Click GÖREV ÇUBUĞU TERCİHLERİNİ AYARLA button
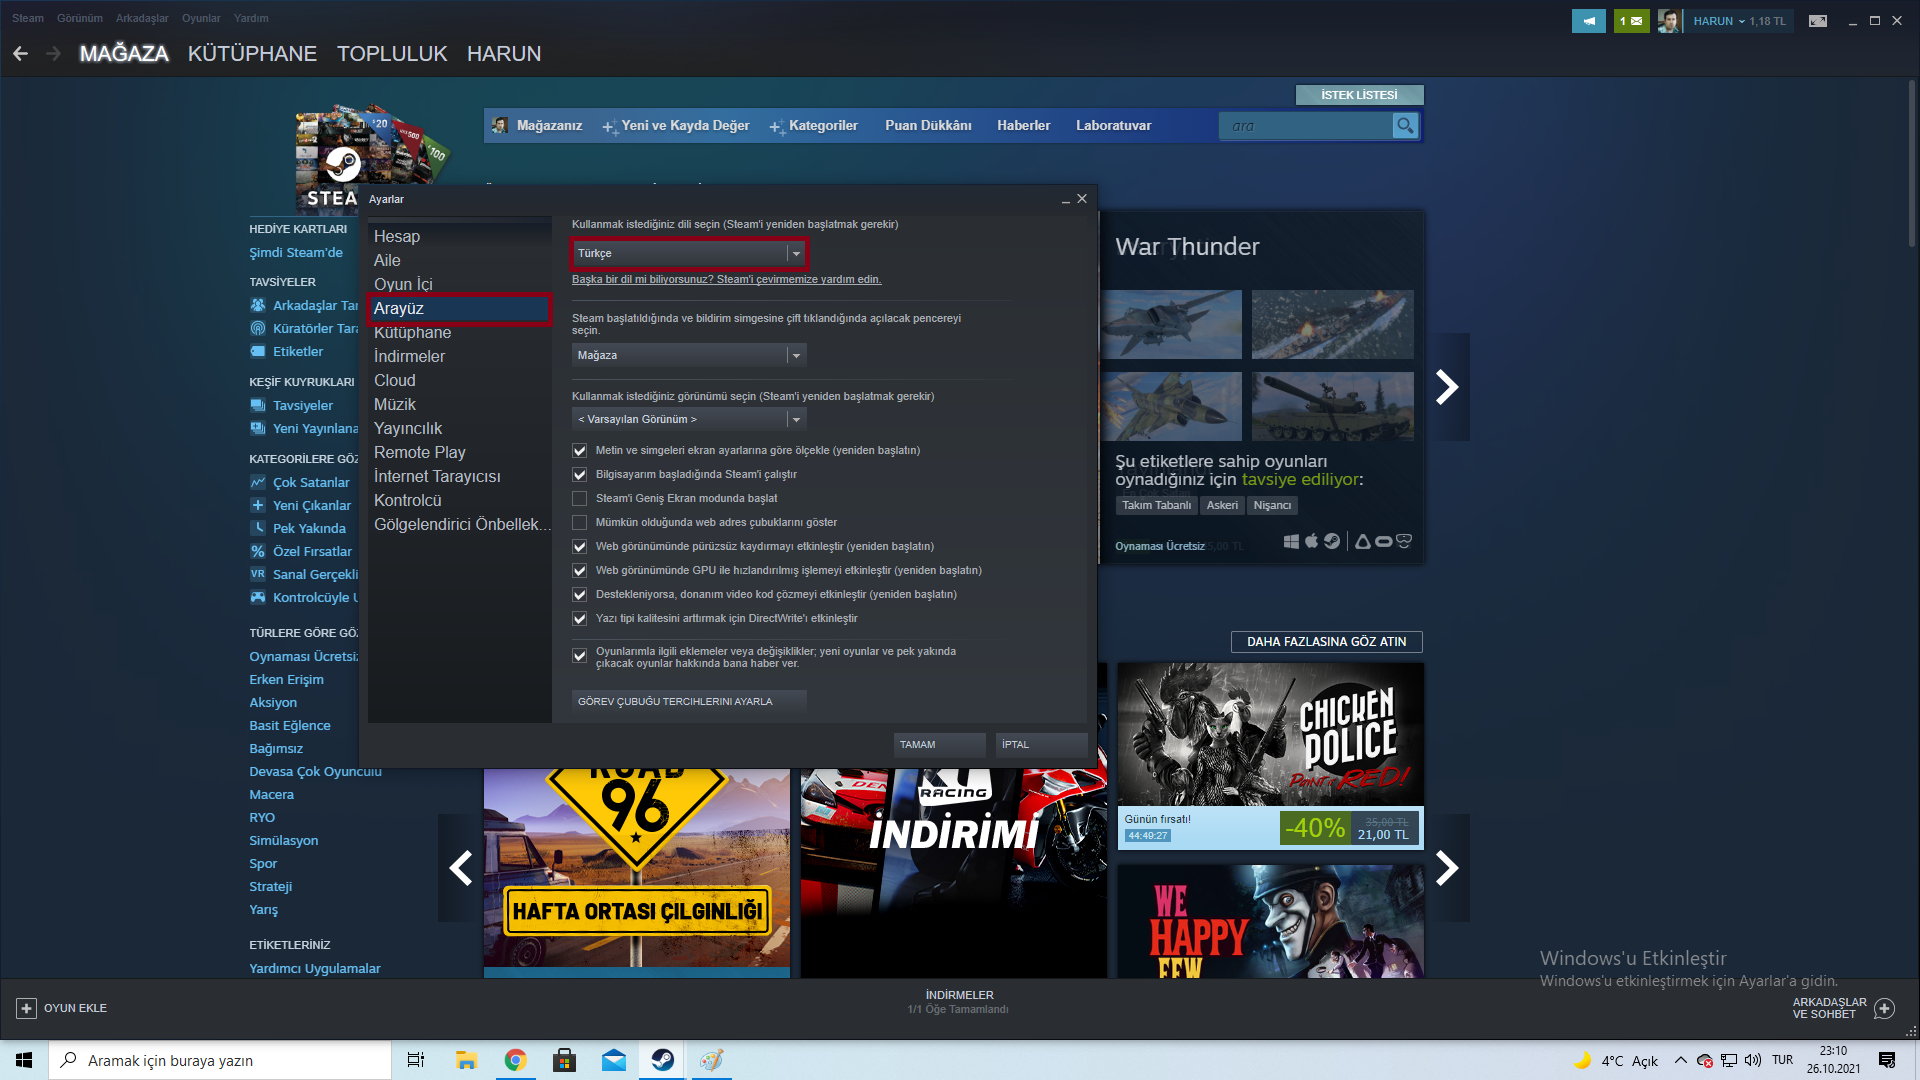Viewport: 1920px width, 1080px height. tap(688, 702)
